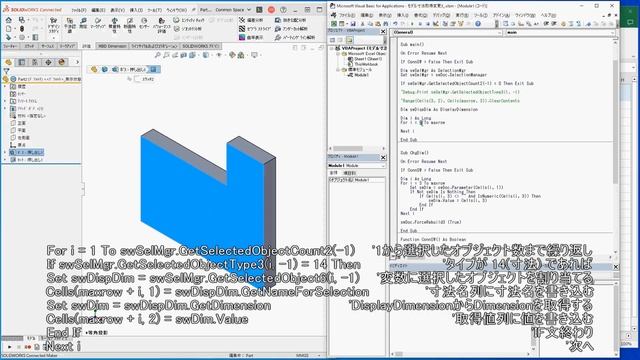Open the DisplayManager tab icon

(62, 62)
